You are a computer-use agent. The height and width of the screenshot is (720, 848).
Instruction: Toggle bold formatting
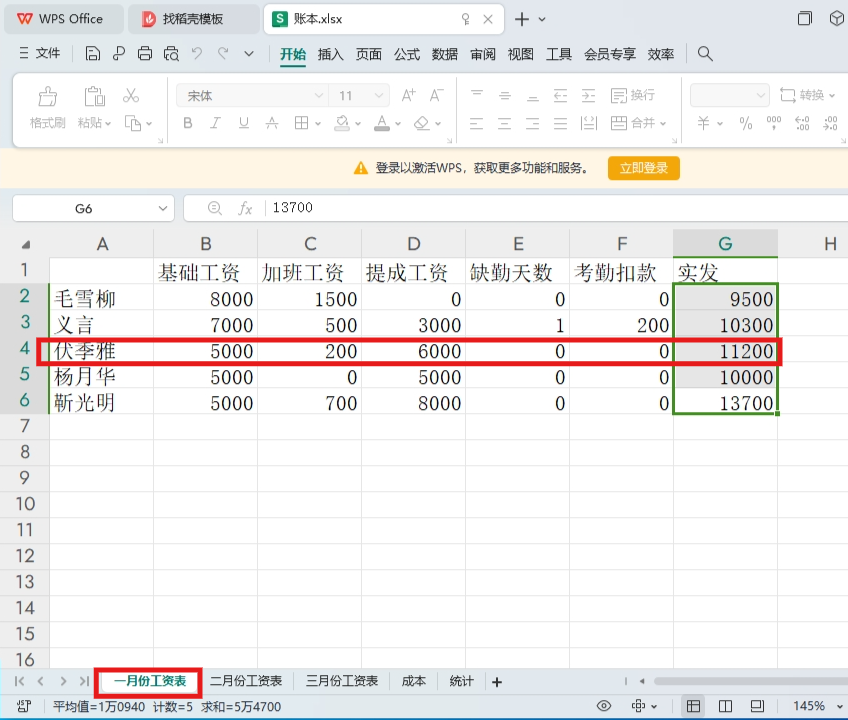pyautogui.click(x=187, y=123)
